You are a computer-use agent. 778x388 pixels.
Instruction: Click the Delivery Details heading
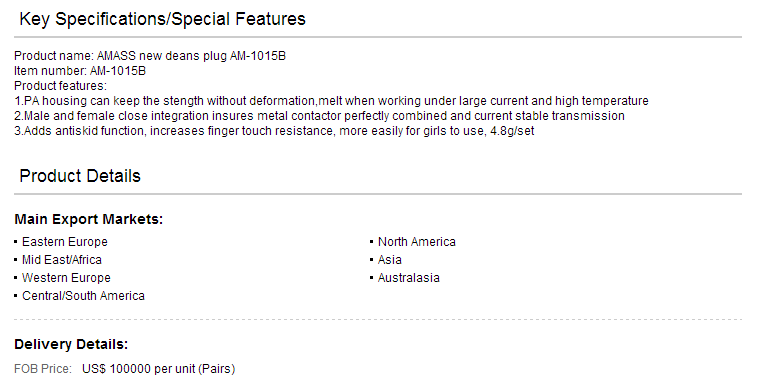[x=71, y=344]
